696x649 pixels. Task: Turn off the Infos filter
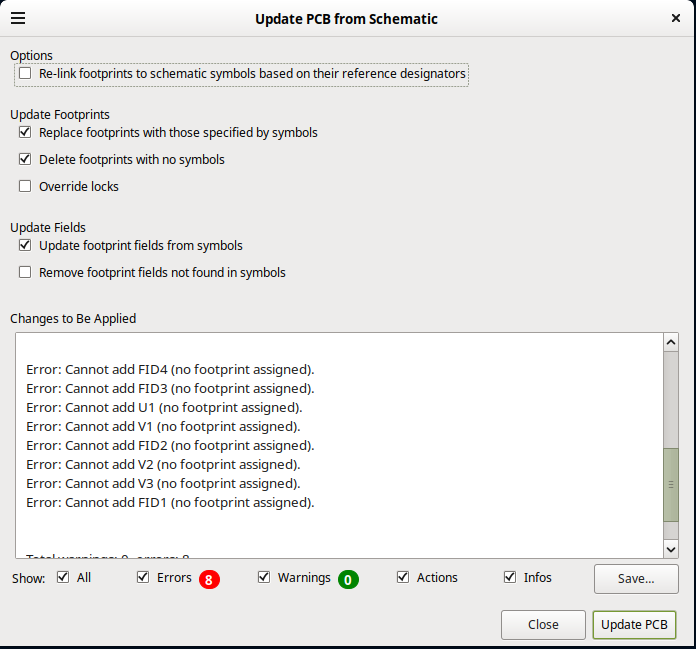(x=510, y=577)
